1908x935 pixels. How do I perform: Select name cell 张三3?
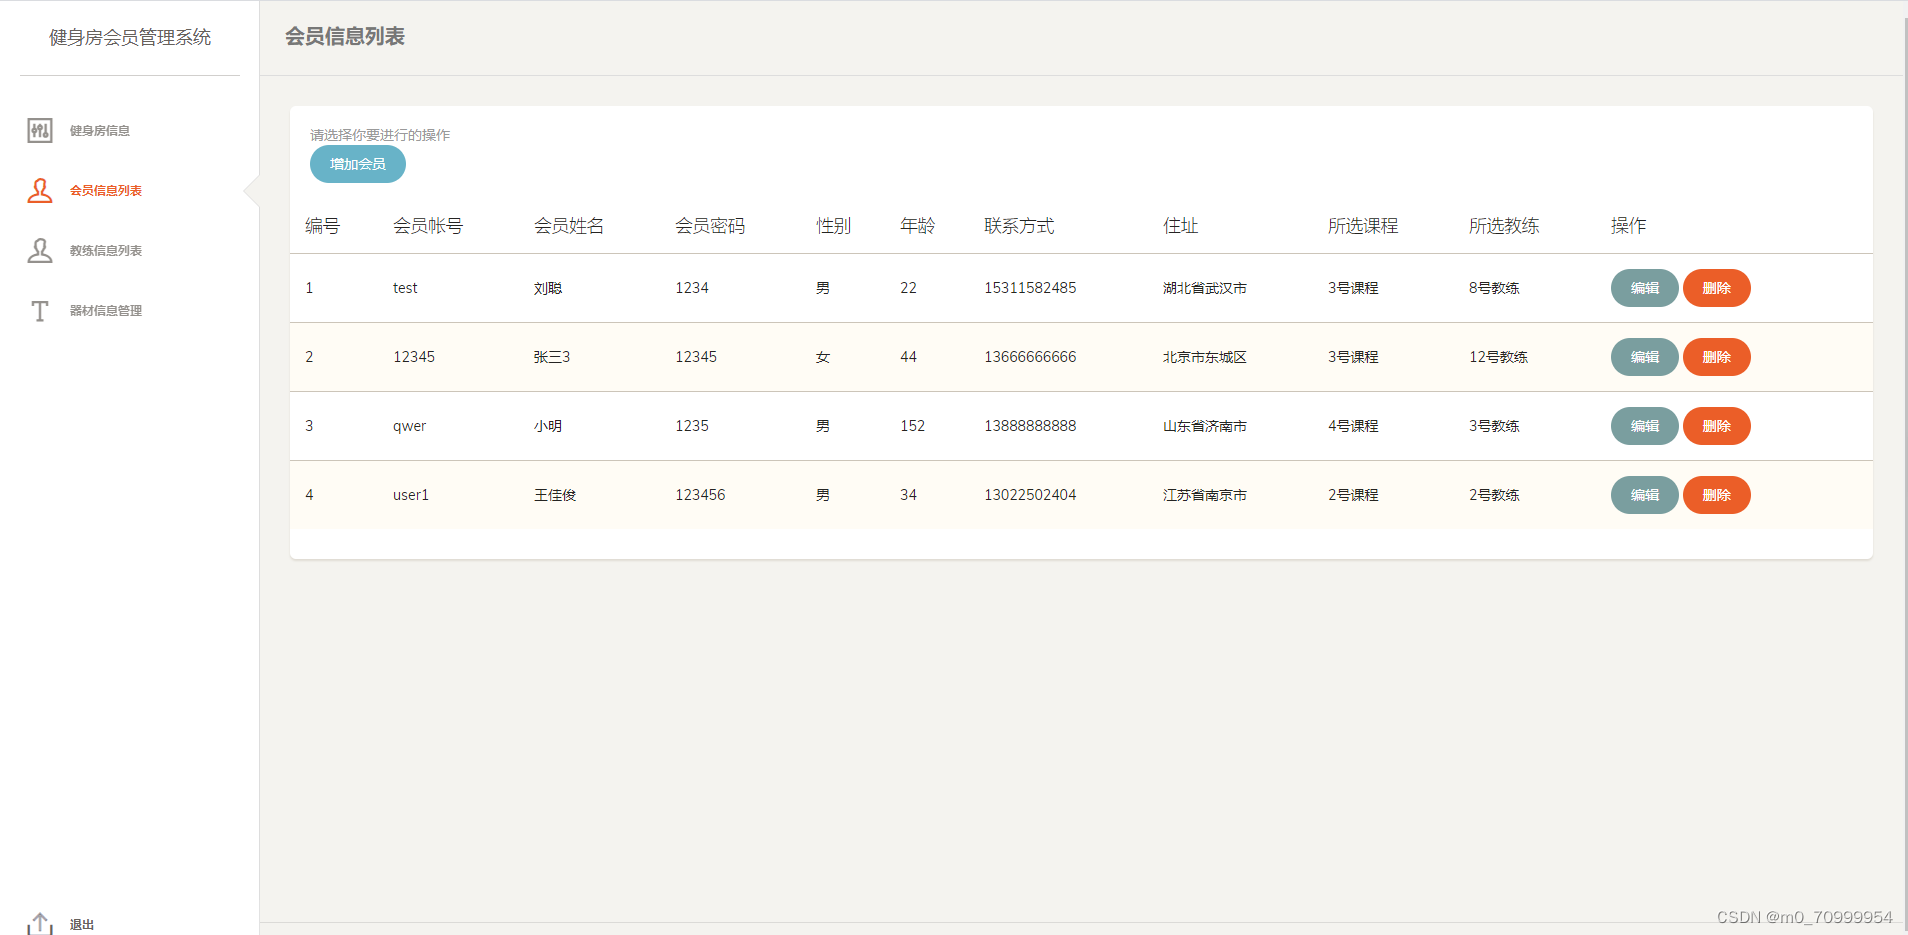point(552,357)
